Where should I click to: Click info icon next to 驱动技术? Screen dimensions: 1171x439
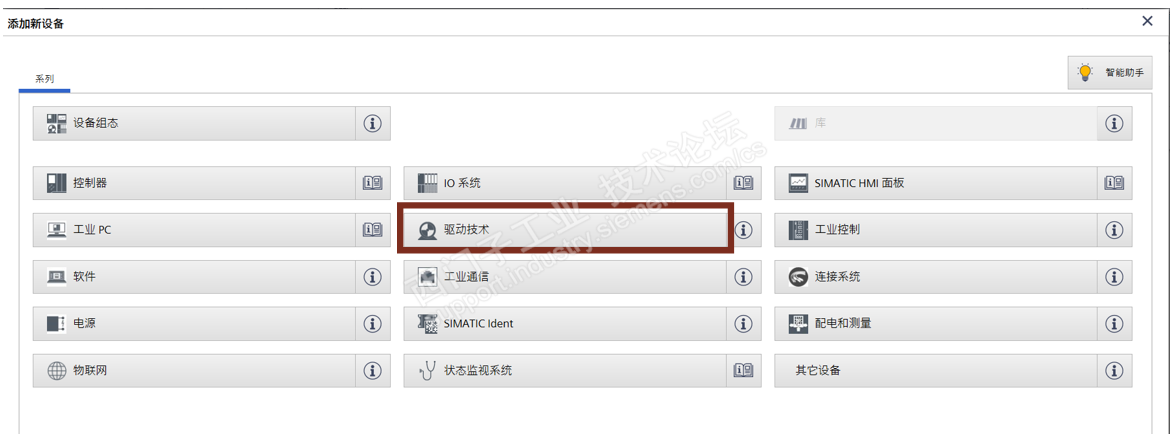click(743, 230)
